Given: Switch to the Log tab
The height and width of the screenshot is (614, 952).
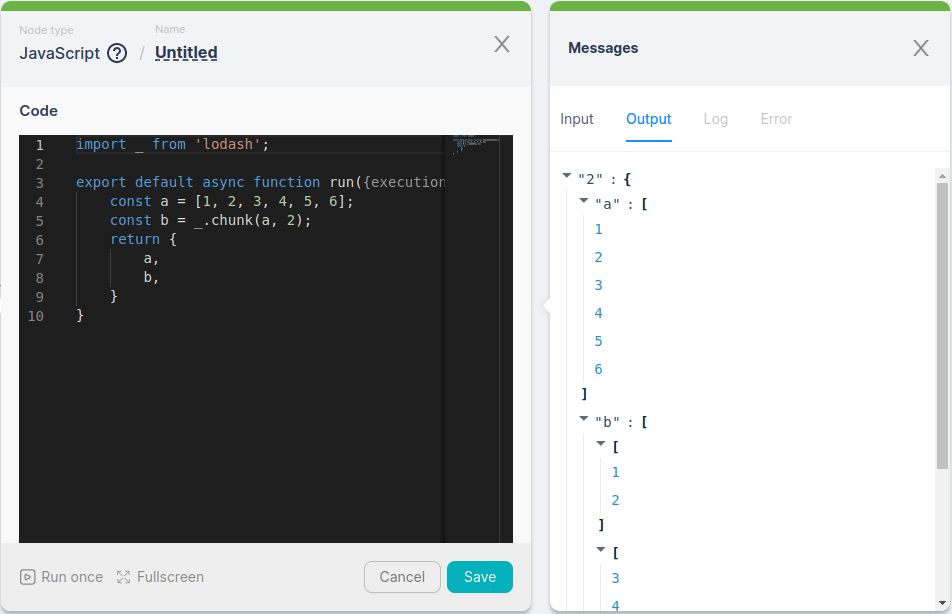Looking at the screenshot, I should coord(716,118).
